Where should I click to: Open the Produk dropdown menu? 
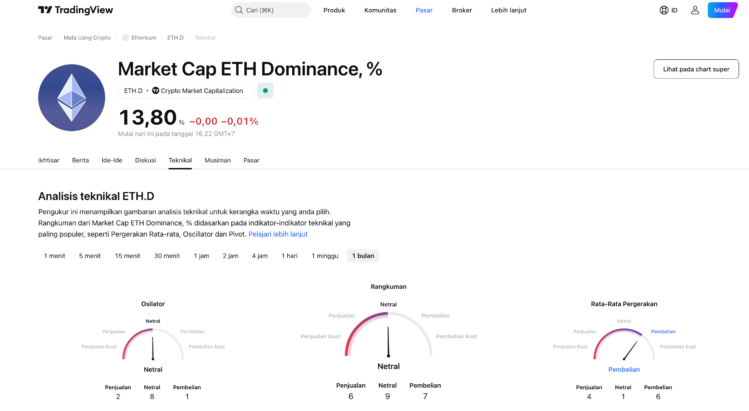point(334,10)
